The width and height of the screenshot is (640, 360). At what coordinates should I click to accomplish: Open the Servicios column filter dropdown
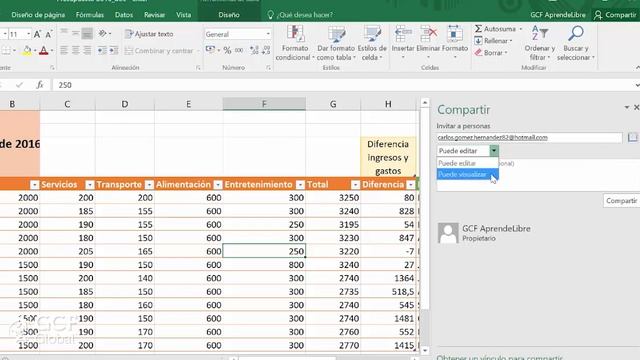90,185
